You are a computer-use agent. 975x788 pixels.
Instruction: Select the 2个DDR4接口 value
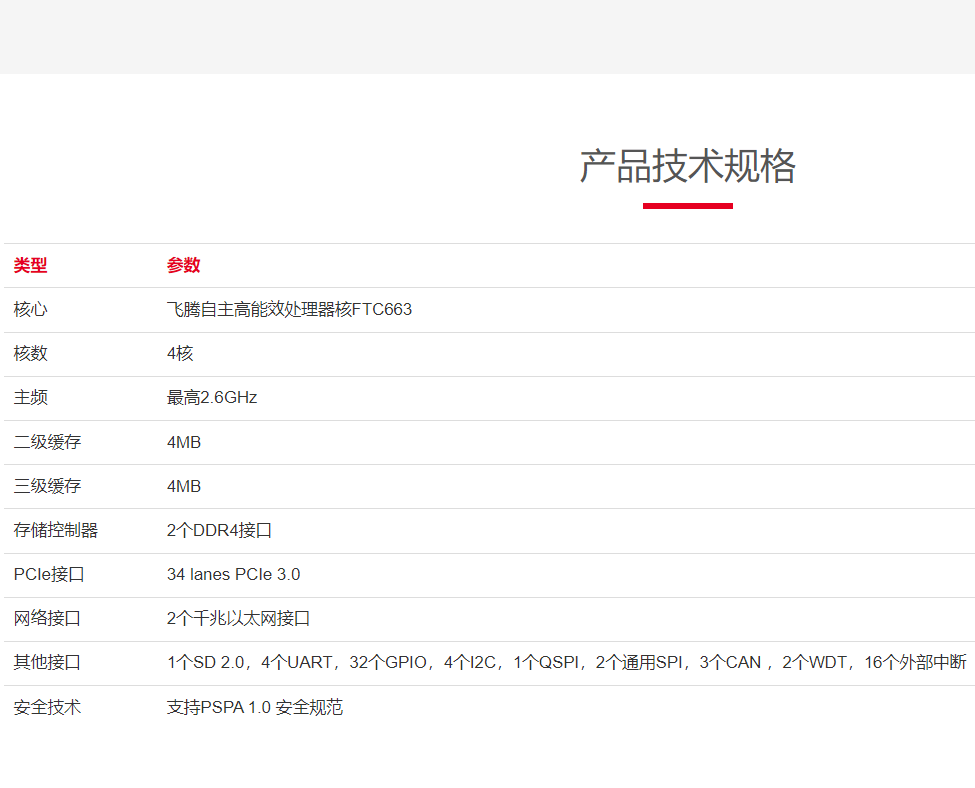219,531
